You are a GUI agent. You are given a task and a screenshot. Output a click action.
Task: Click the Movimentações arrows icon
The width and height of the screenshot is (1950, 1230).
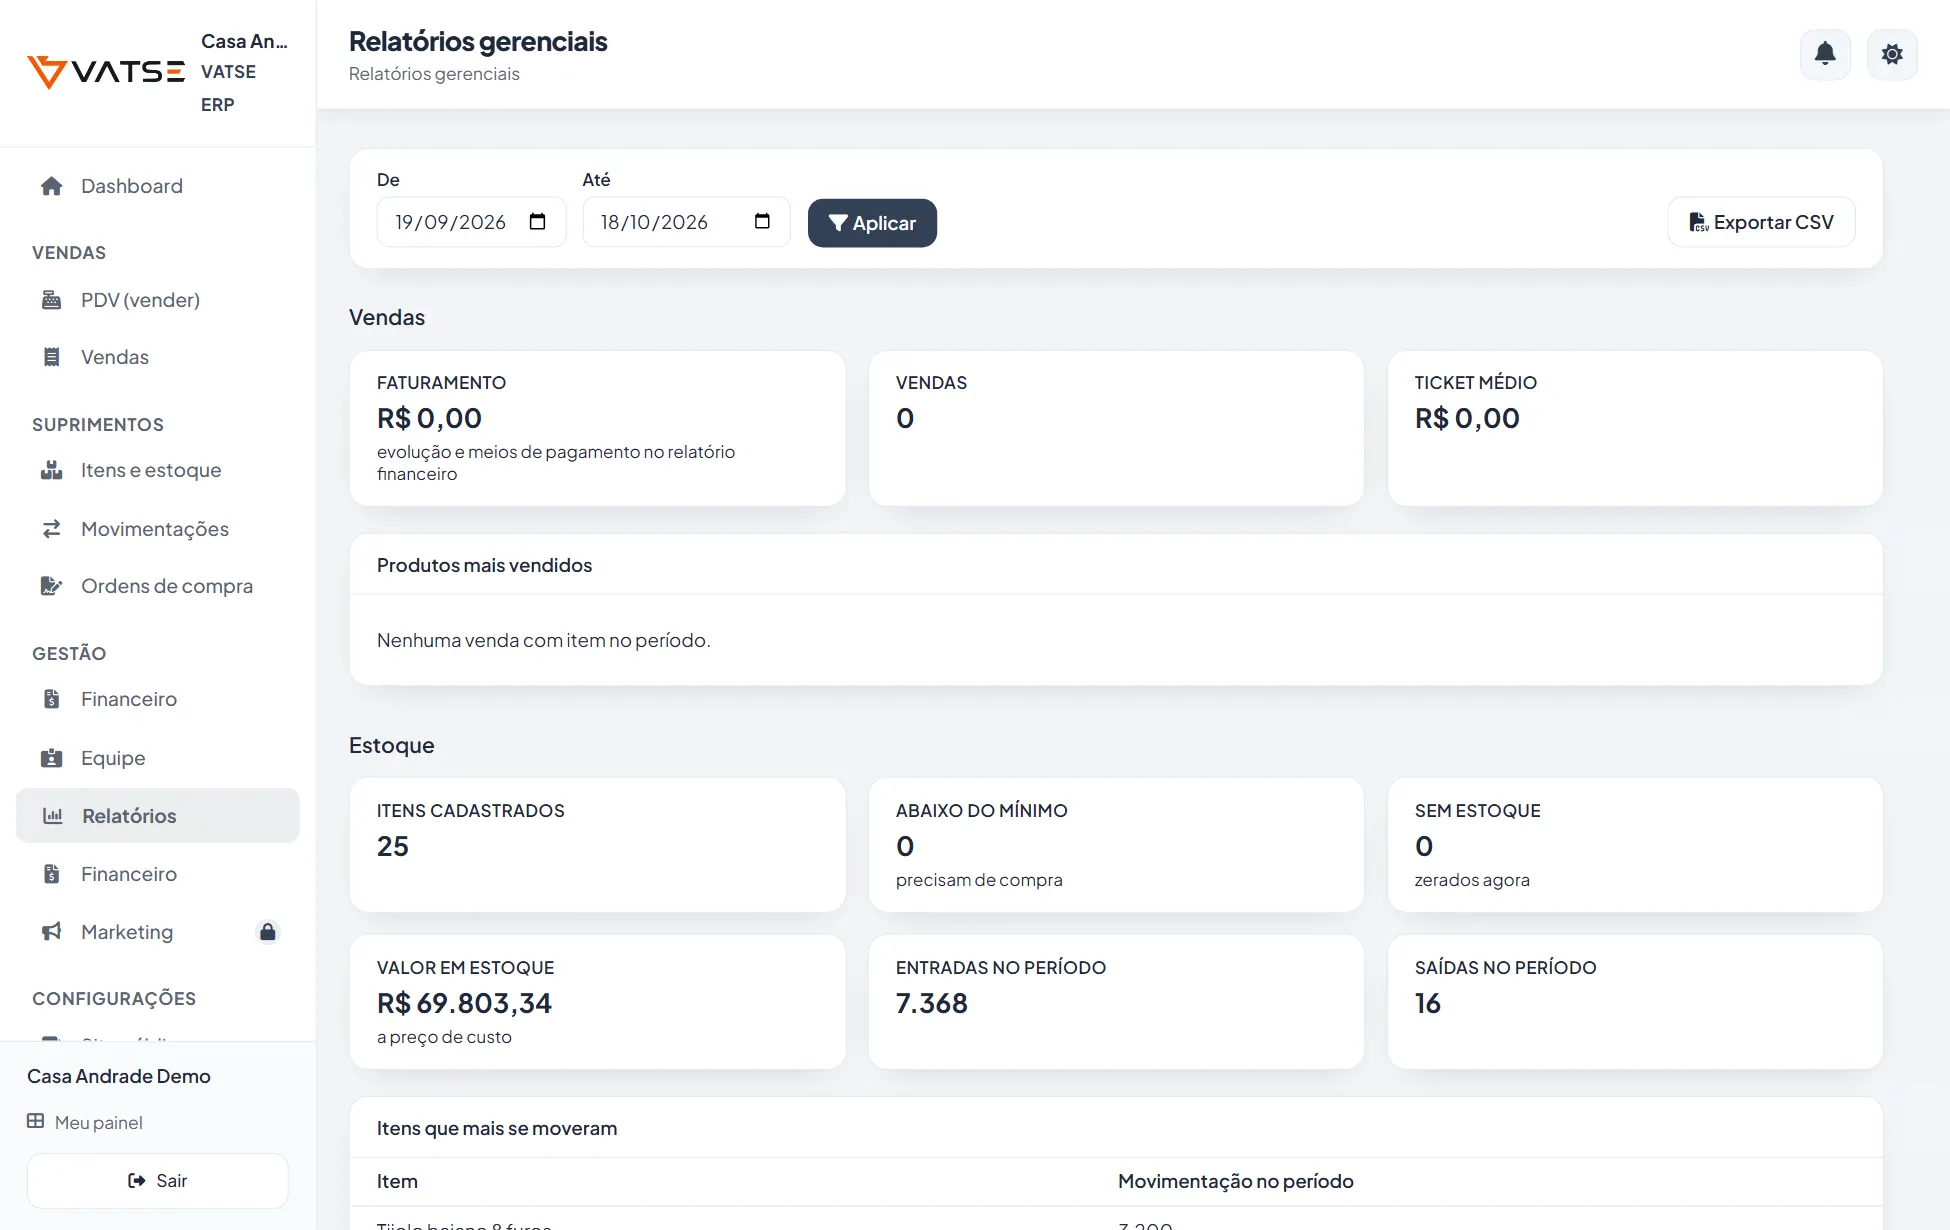[52, 529]
